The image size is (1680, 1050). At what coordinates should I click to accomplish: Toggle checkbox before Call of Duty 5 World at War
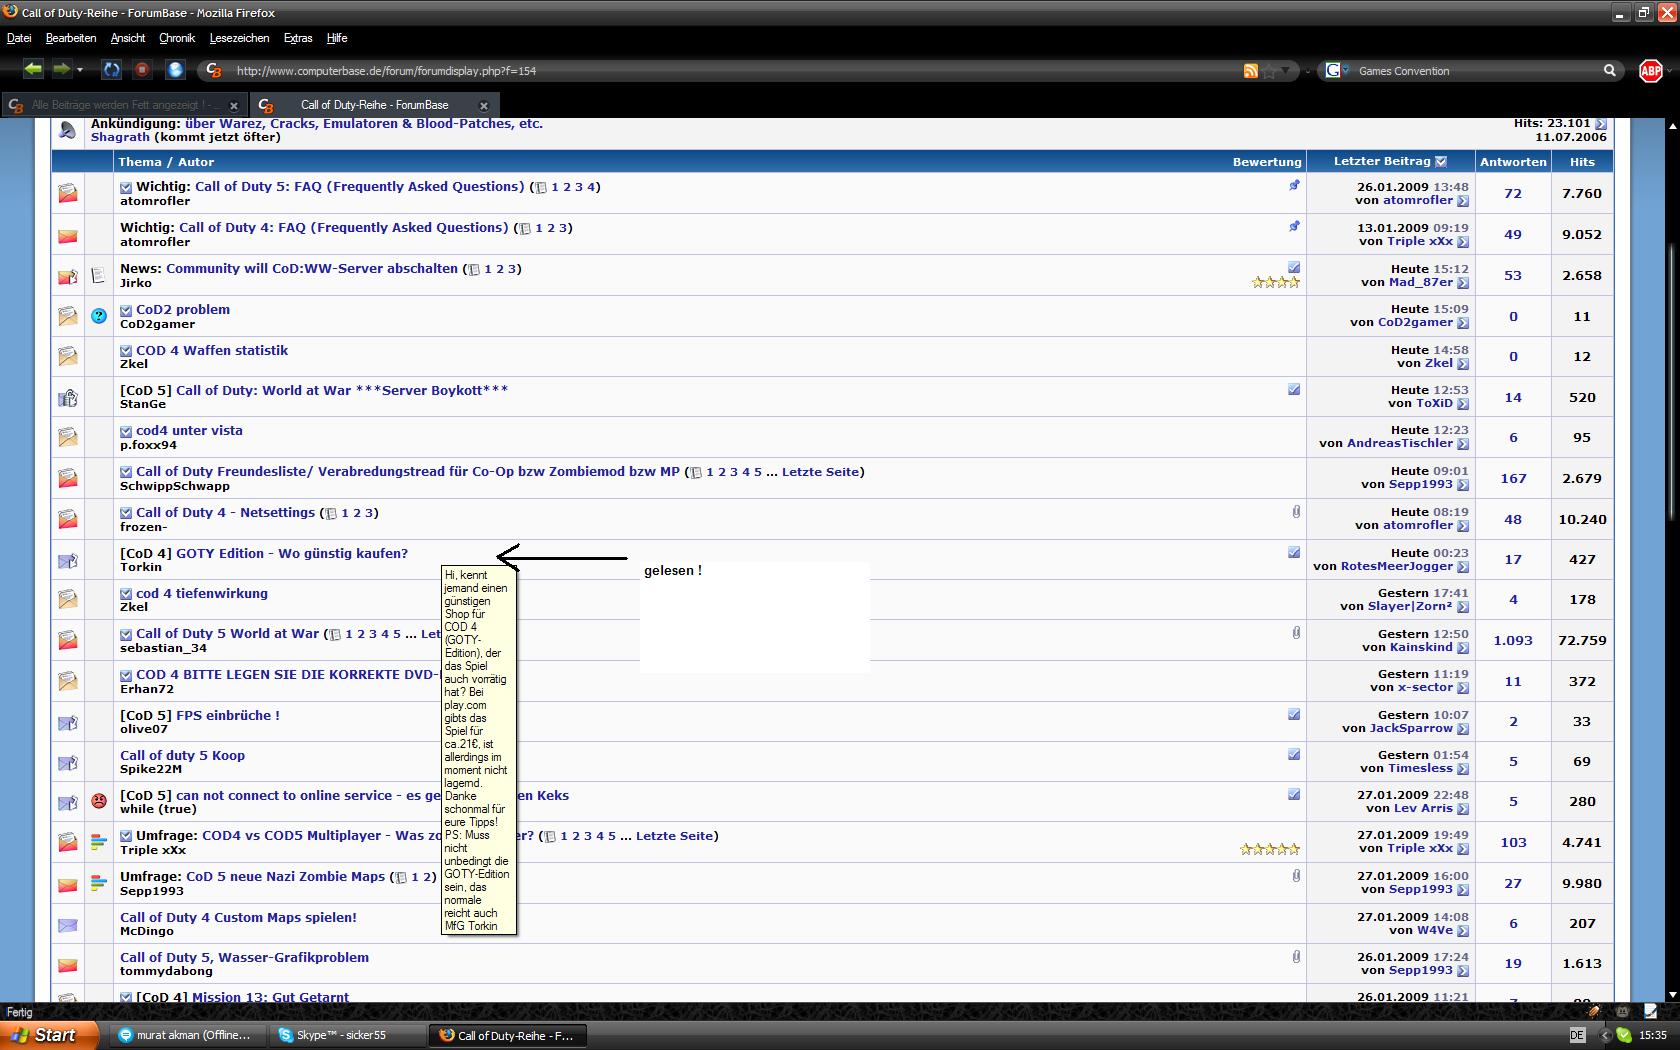[x=126, y=634]
